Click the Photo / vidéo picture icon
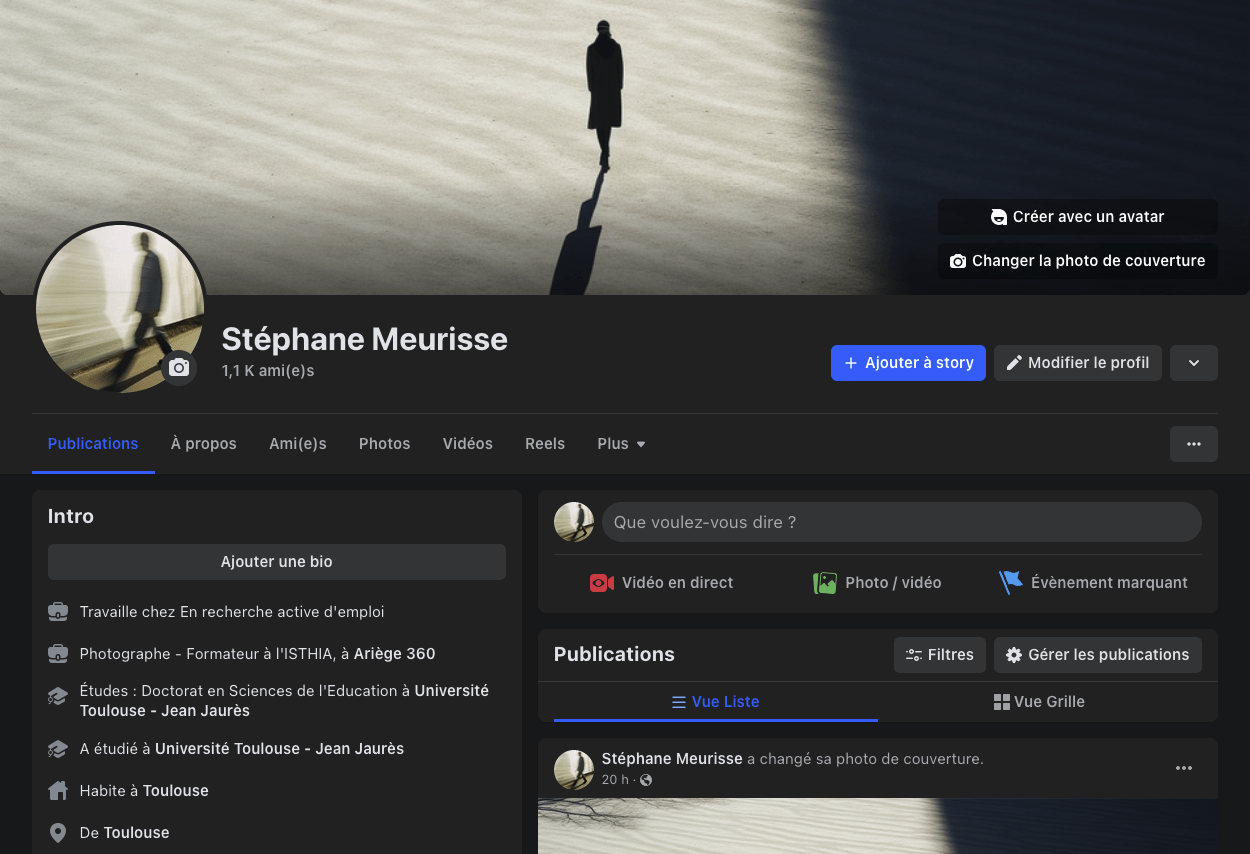The width and height of the screenshot is (1250, 854). pyautogui.click(x=825, y=583)
